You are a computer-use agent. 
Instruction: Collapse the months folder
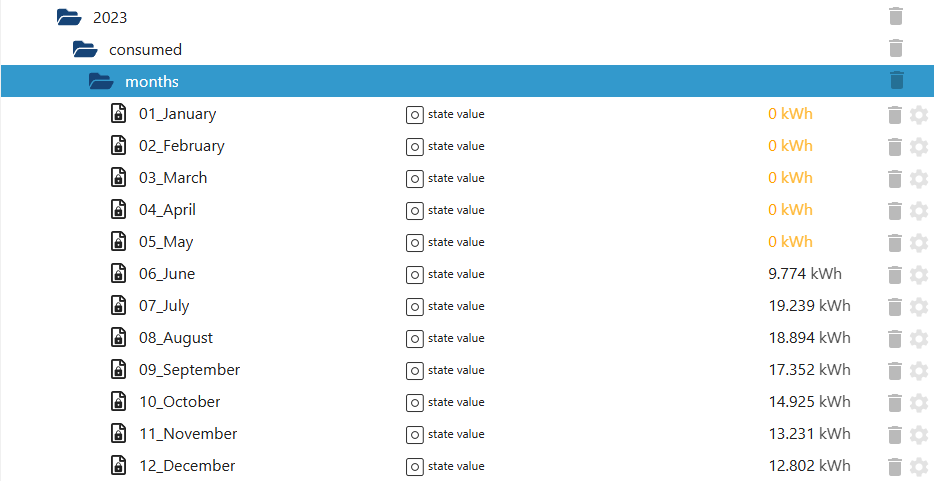[101, 81]
